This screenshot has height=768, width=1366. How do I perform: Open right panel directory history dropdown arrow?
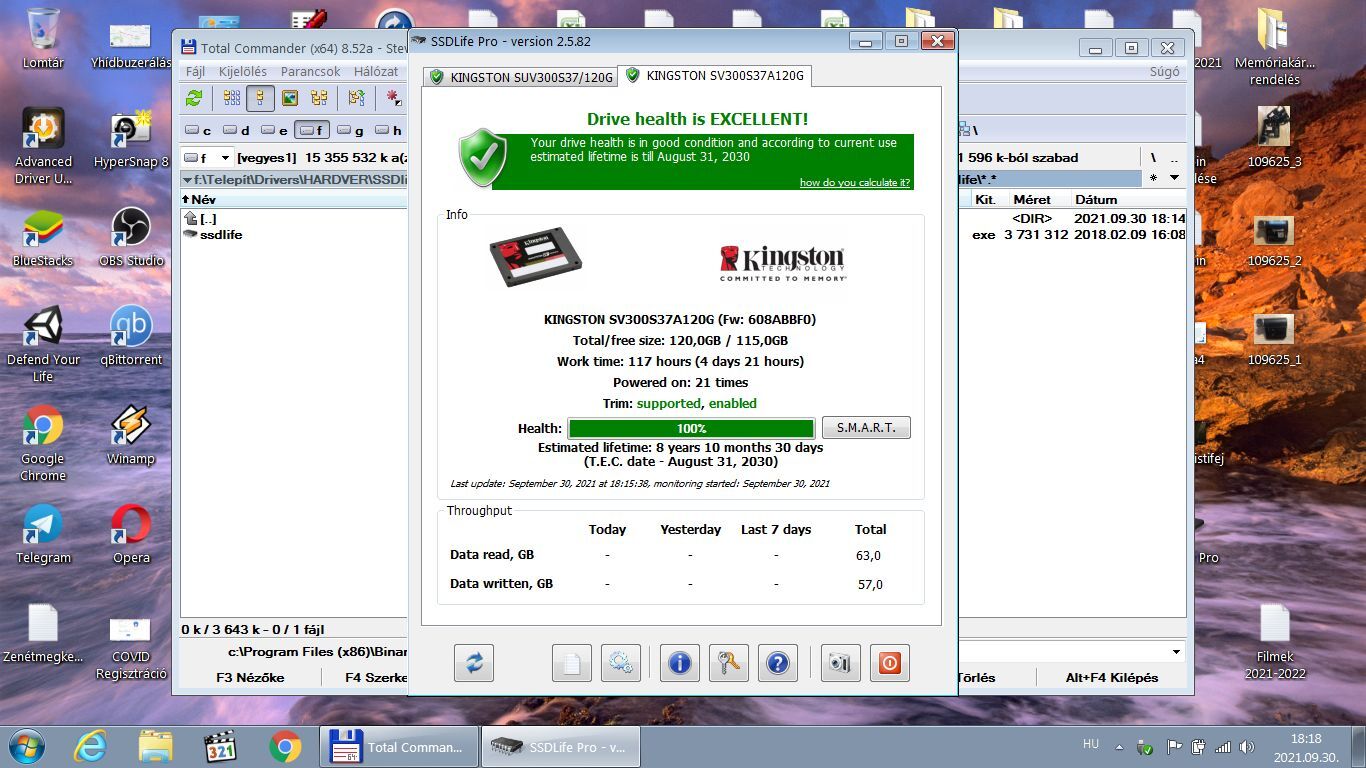1174,178
